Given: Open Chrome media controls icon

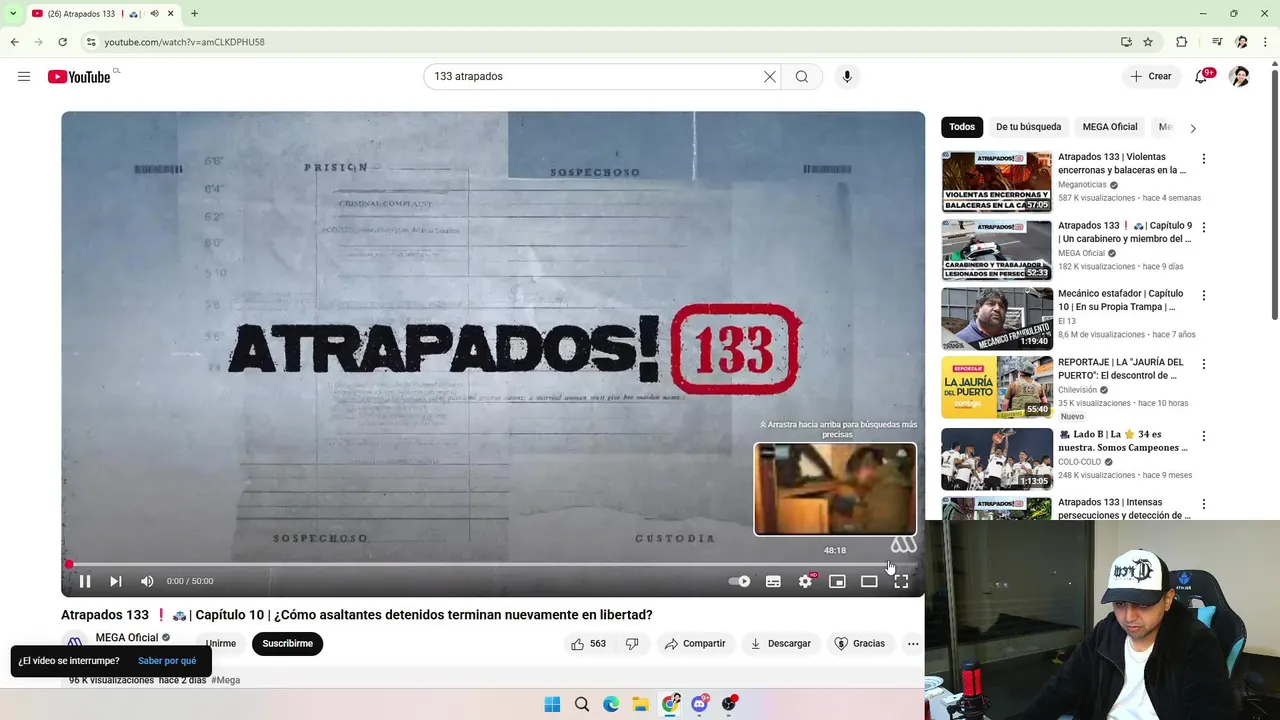Looking at the screenshot, I should point(1217,42).
